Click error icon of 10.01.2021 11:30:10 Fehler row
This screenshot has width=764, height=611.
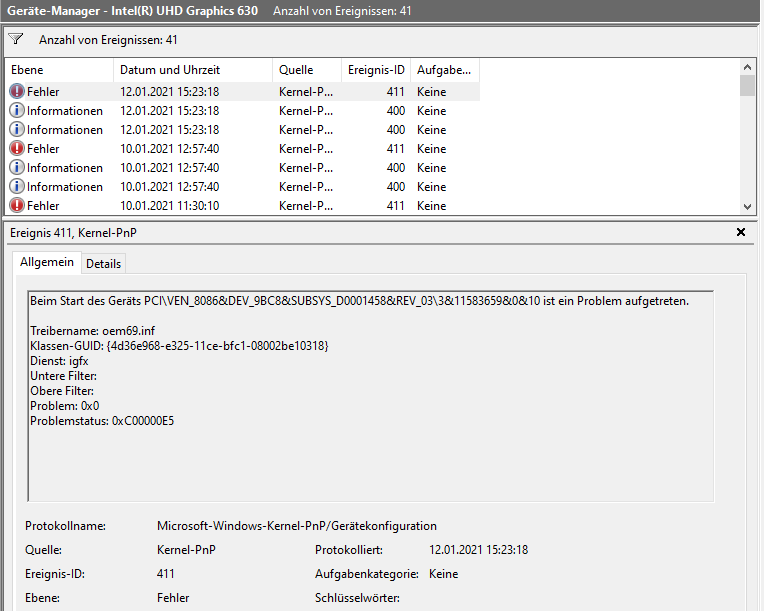17,205
